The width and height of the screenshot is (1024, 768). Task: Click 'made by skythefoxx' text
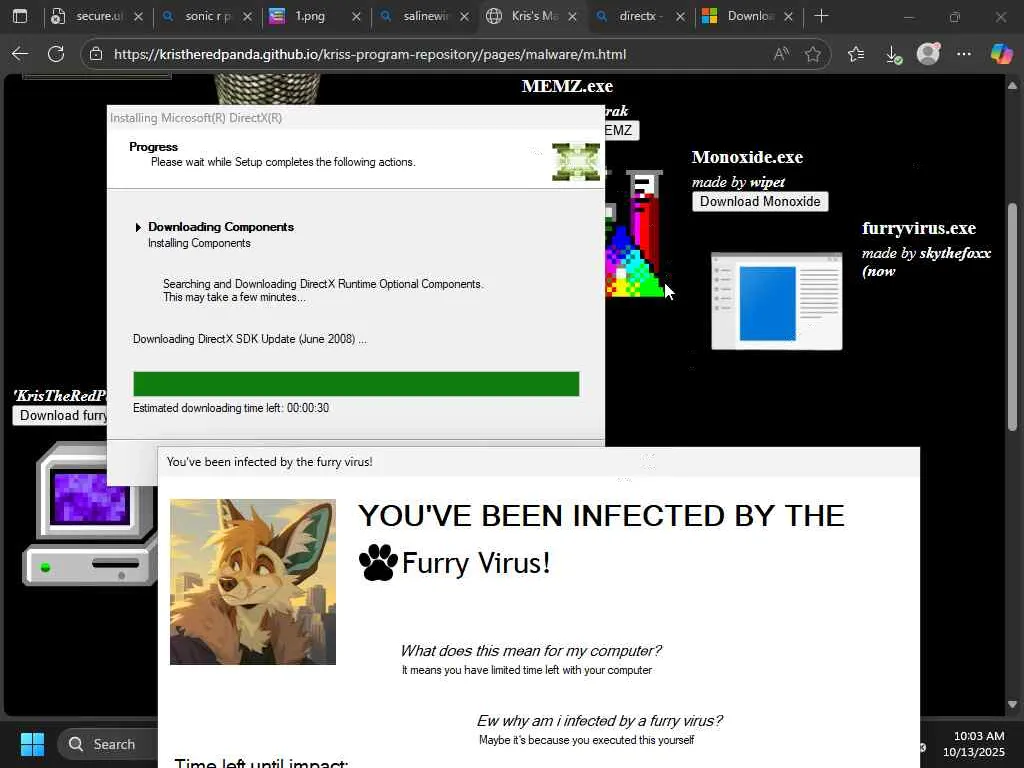click(x=926, y=253)
